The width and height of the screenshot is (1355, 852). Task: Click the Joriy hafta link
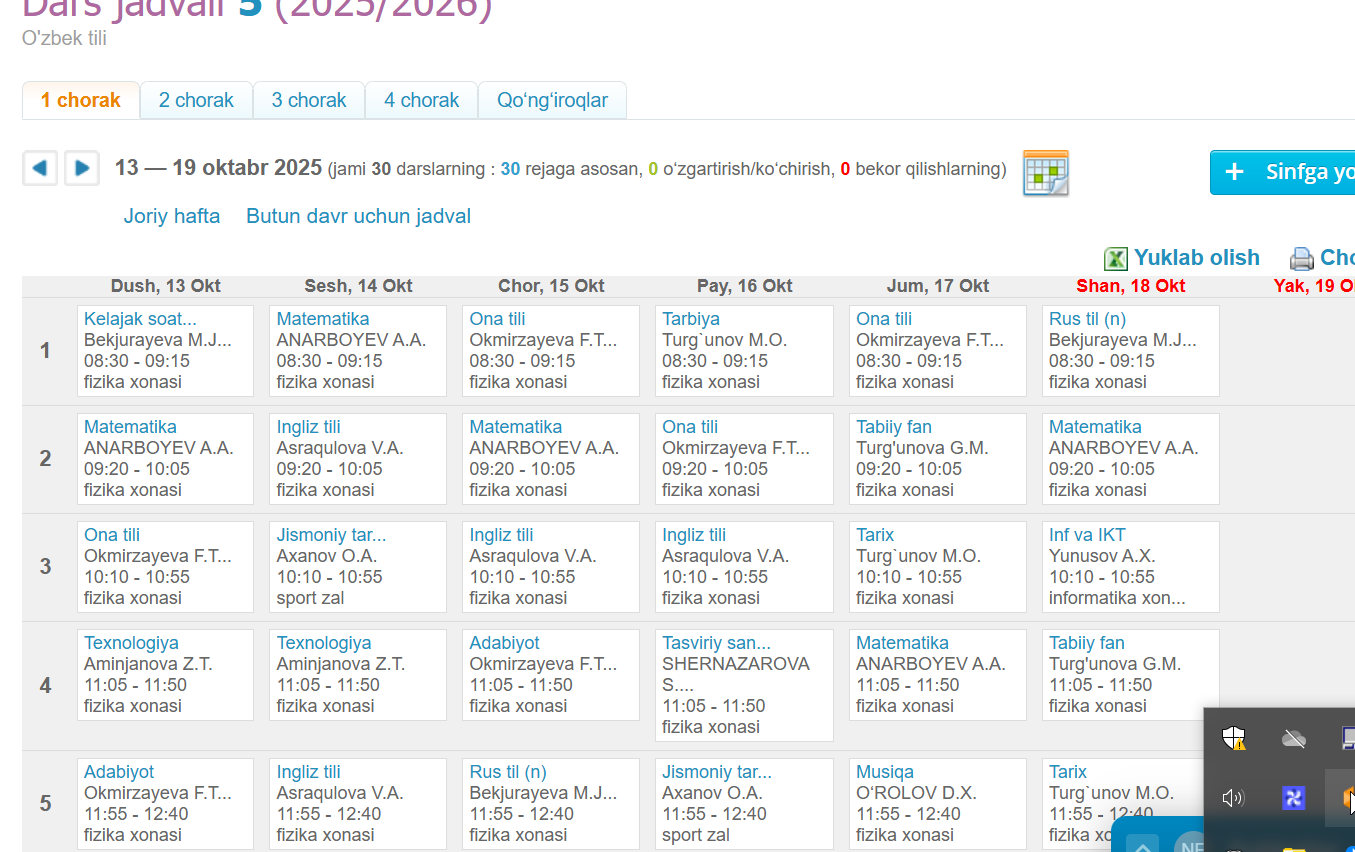click(172, 216)
